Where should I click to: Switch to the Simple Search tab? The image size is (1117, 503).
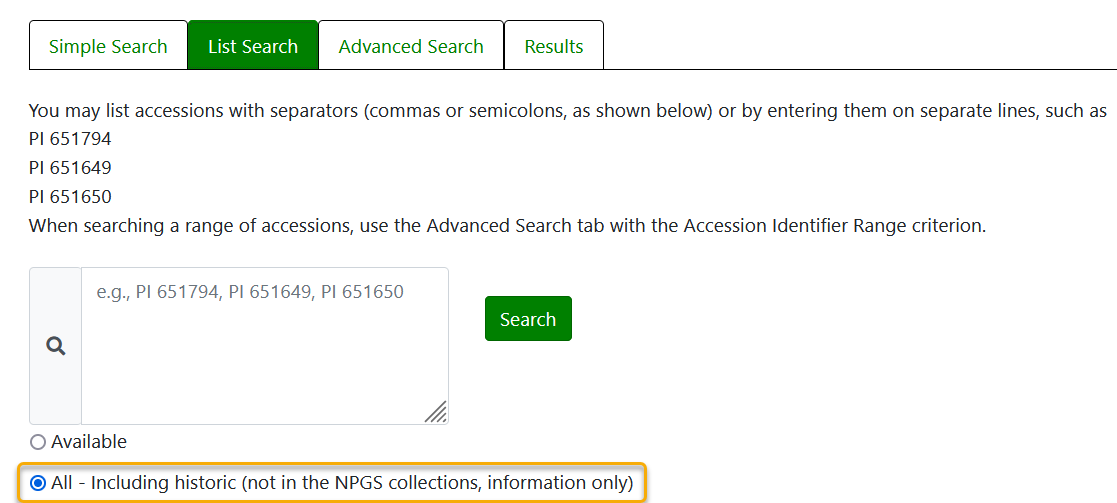pos(108,45)
